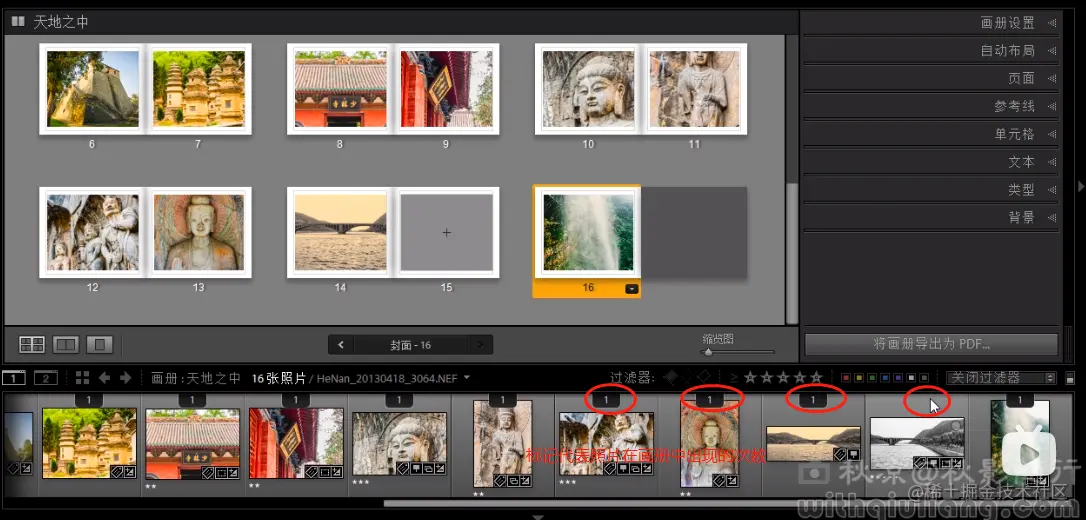
Task: Select page 8 Shaolin gate thumbnail
Action: tap(341, 89)
